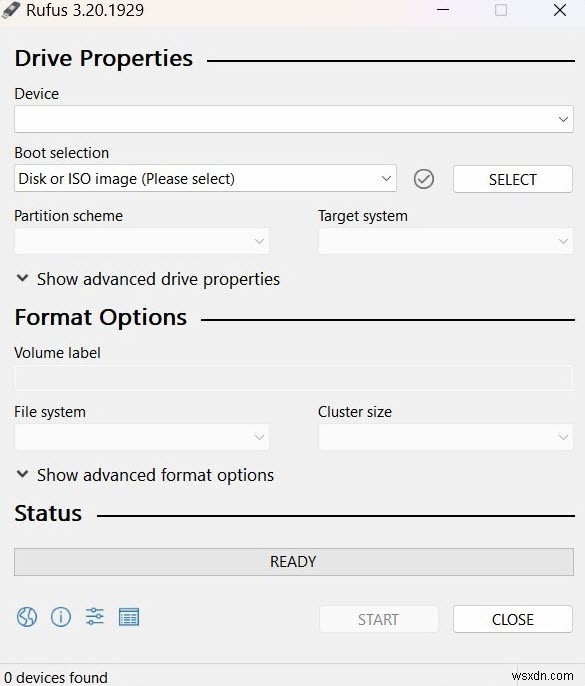
Task: Open the Cluster size dropdown
Action: tap(445, 437)
